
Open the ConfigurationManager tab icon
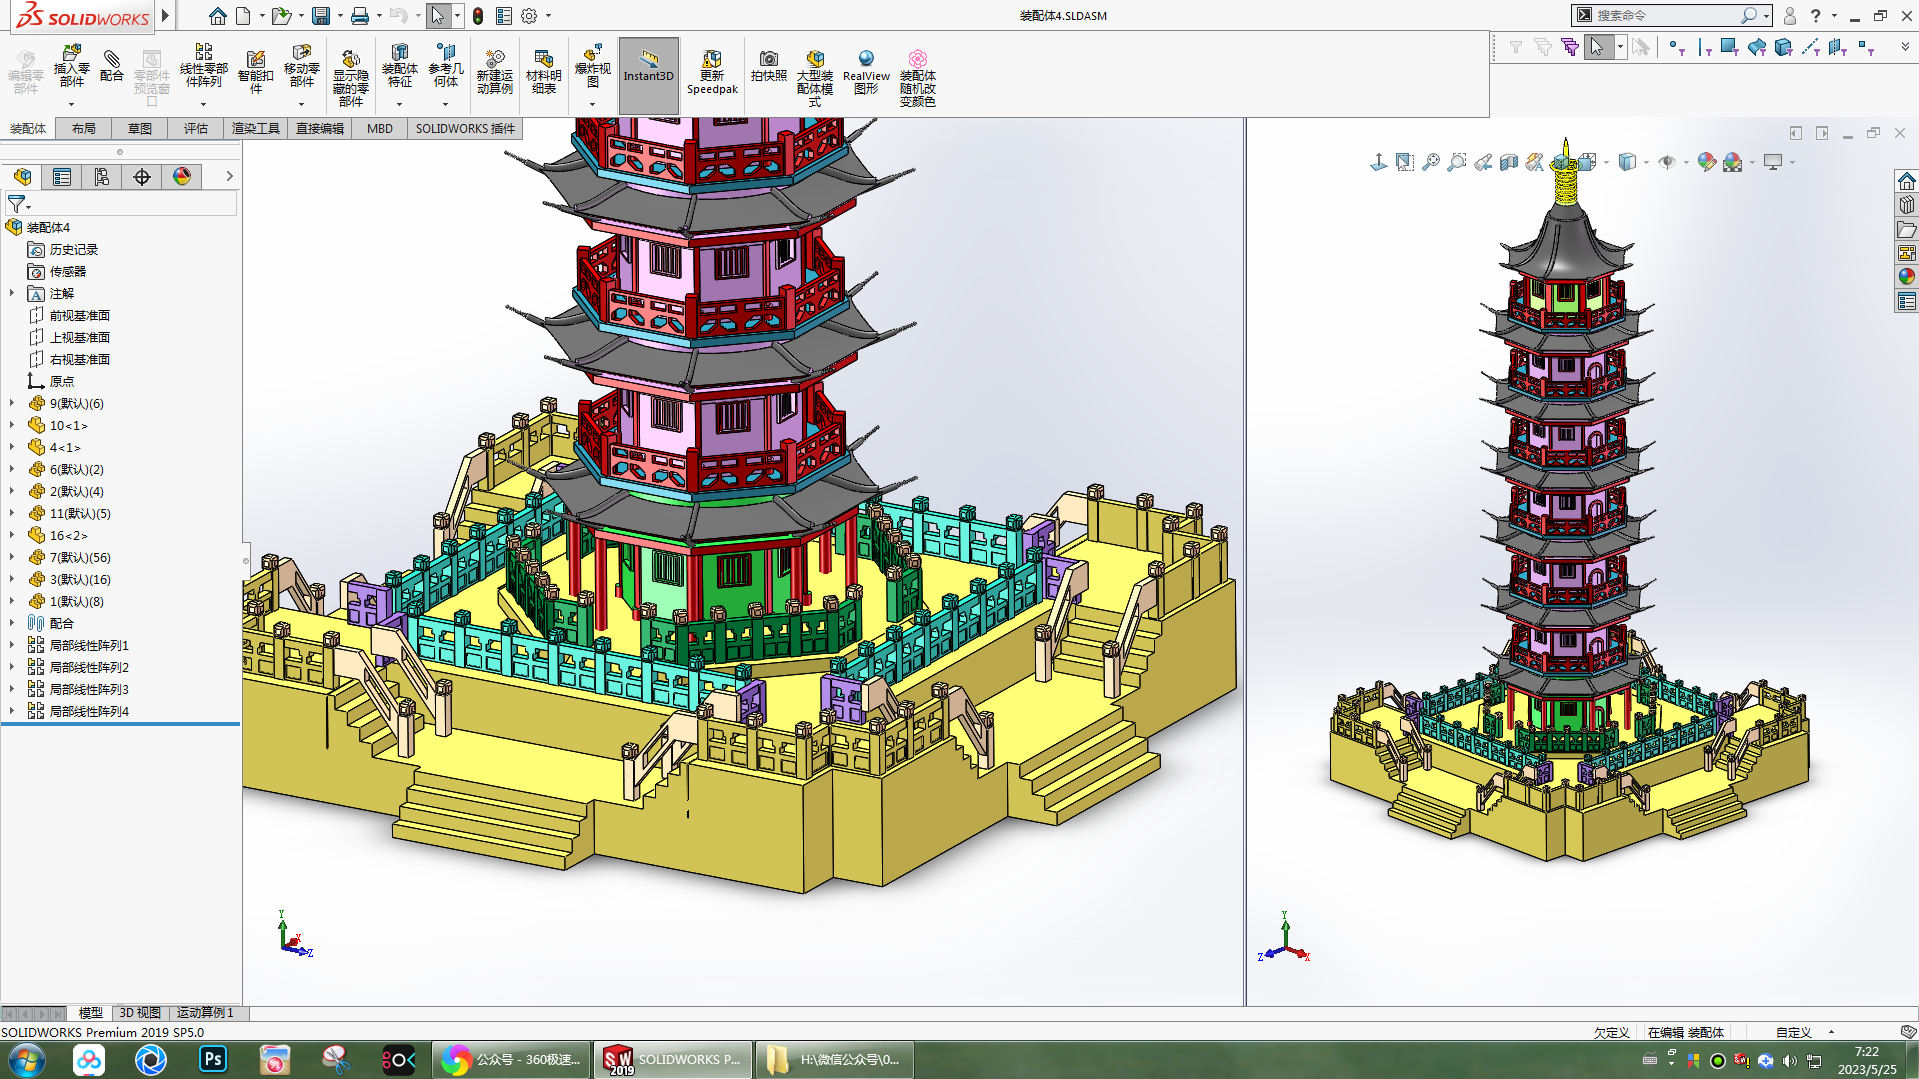[x=102, y=177]
